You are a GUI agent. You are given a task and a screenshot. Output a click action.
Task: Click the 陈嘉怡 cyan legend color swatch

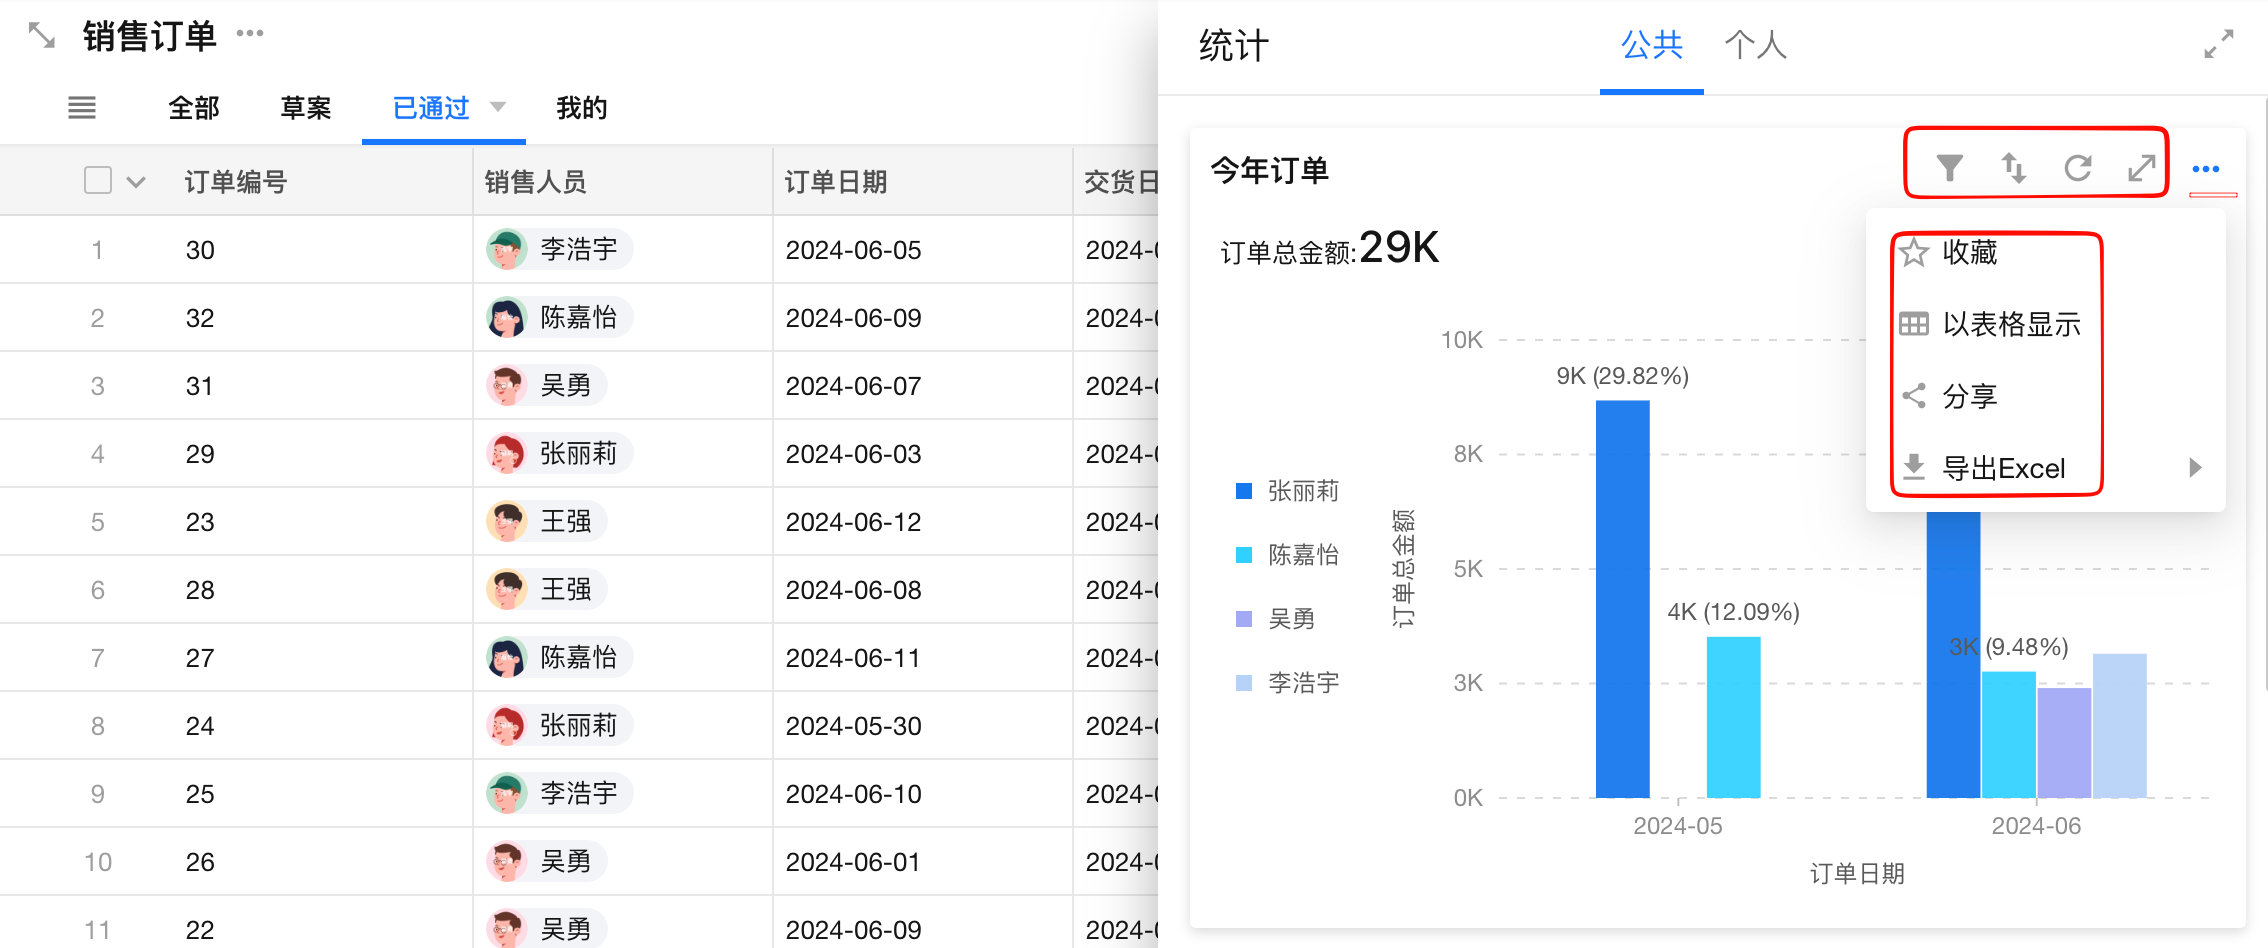pyautogui.click(x=1244, y=555)
